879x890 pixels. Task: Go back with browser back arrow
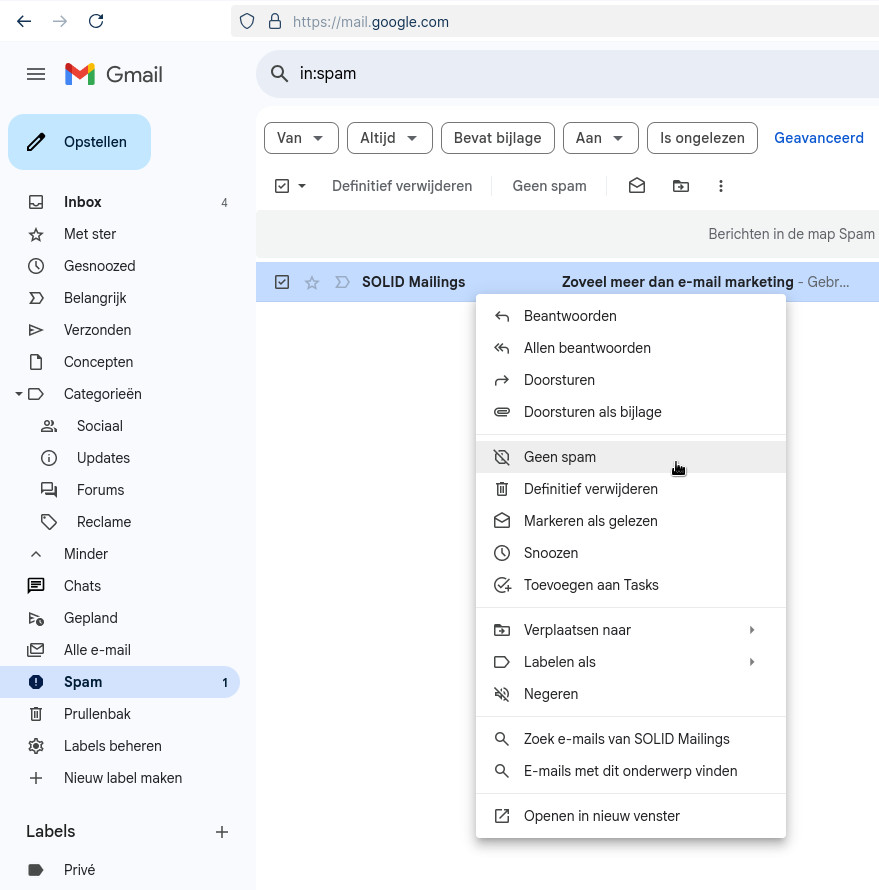click(24, 22)
